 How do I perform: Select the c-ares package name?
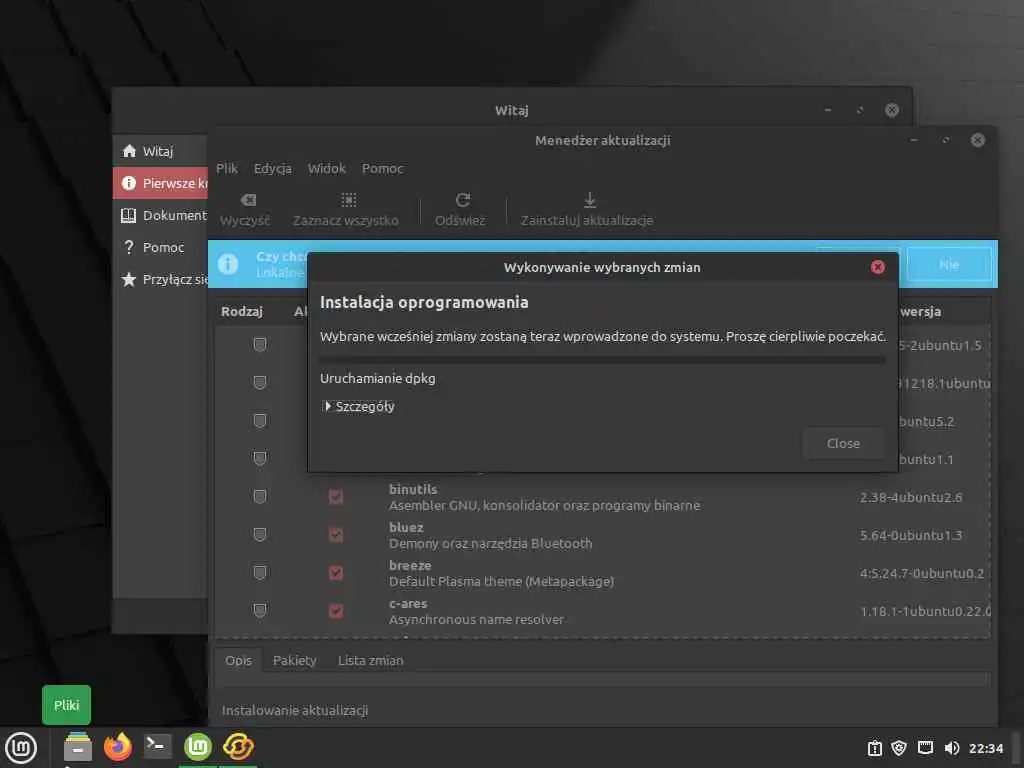[408, 603]
